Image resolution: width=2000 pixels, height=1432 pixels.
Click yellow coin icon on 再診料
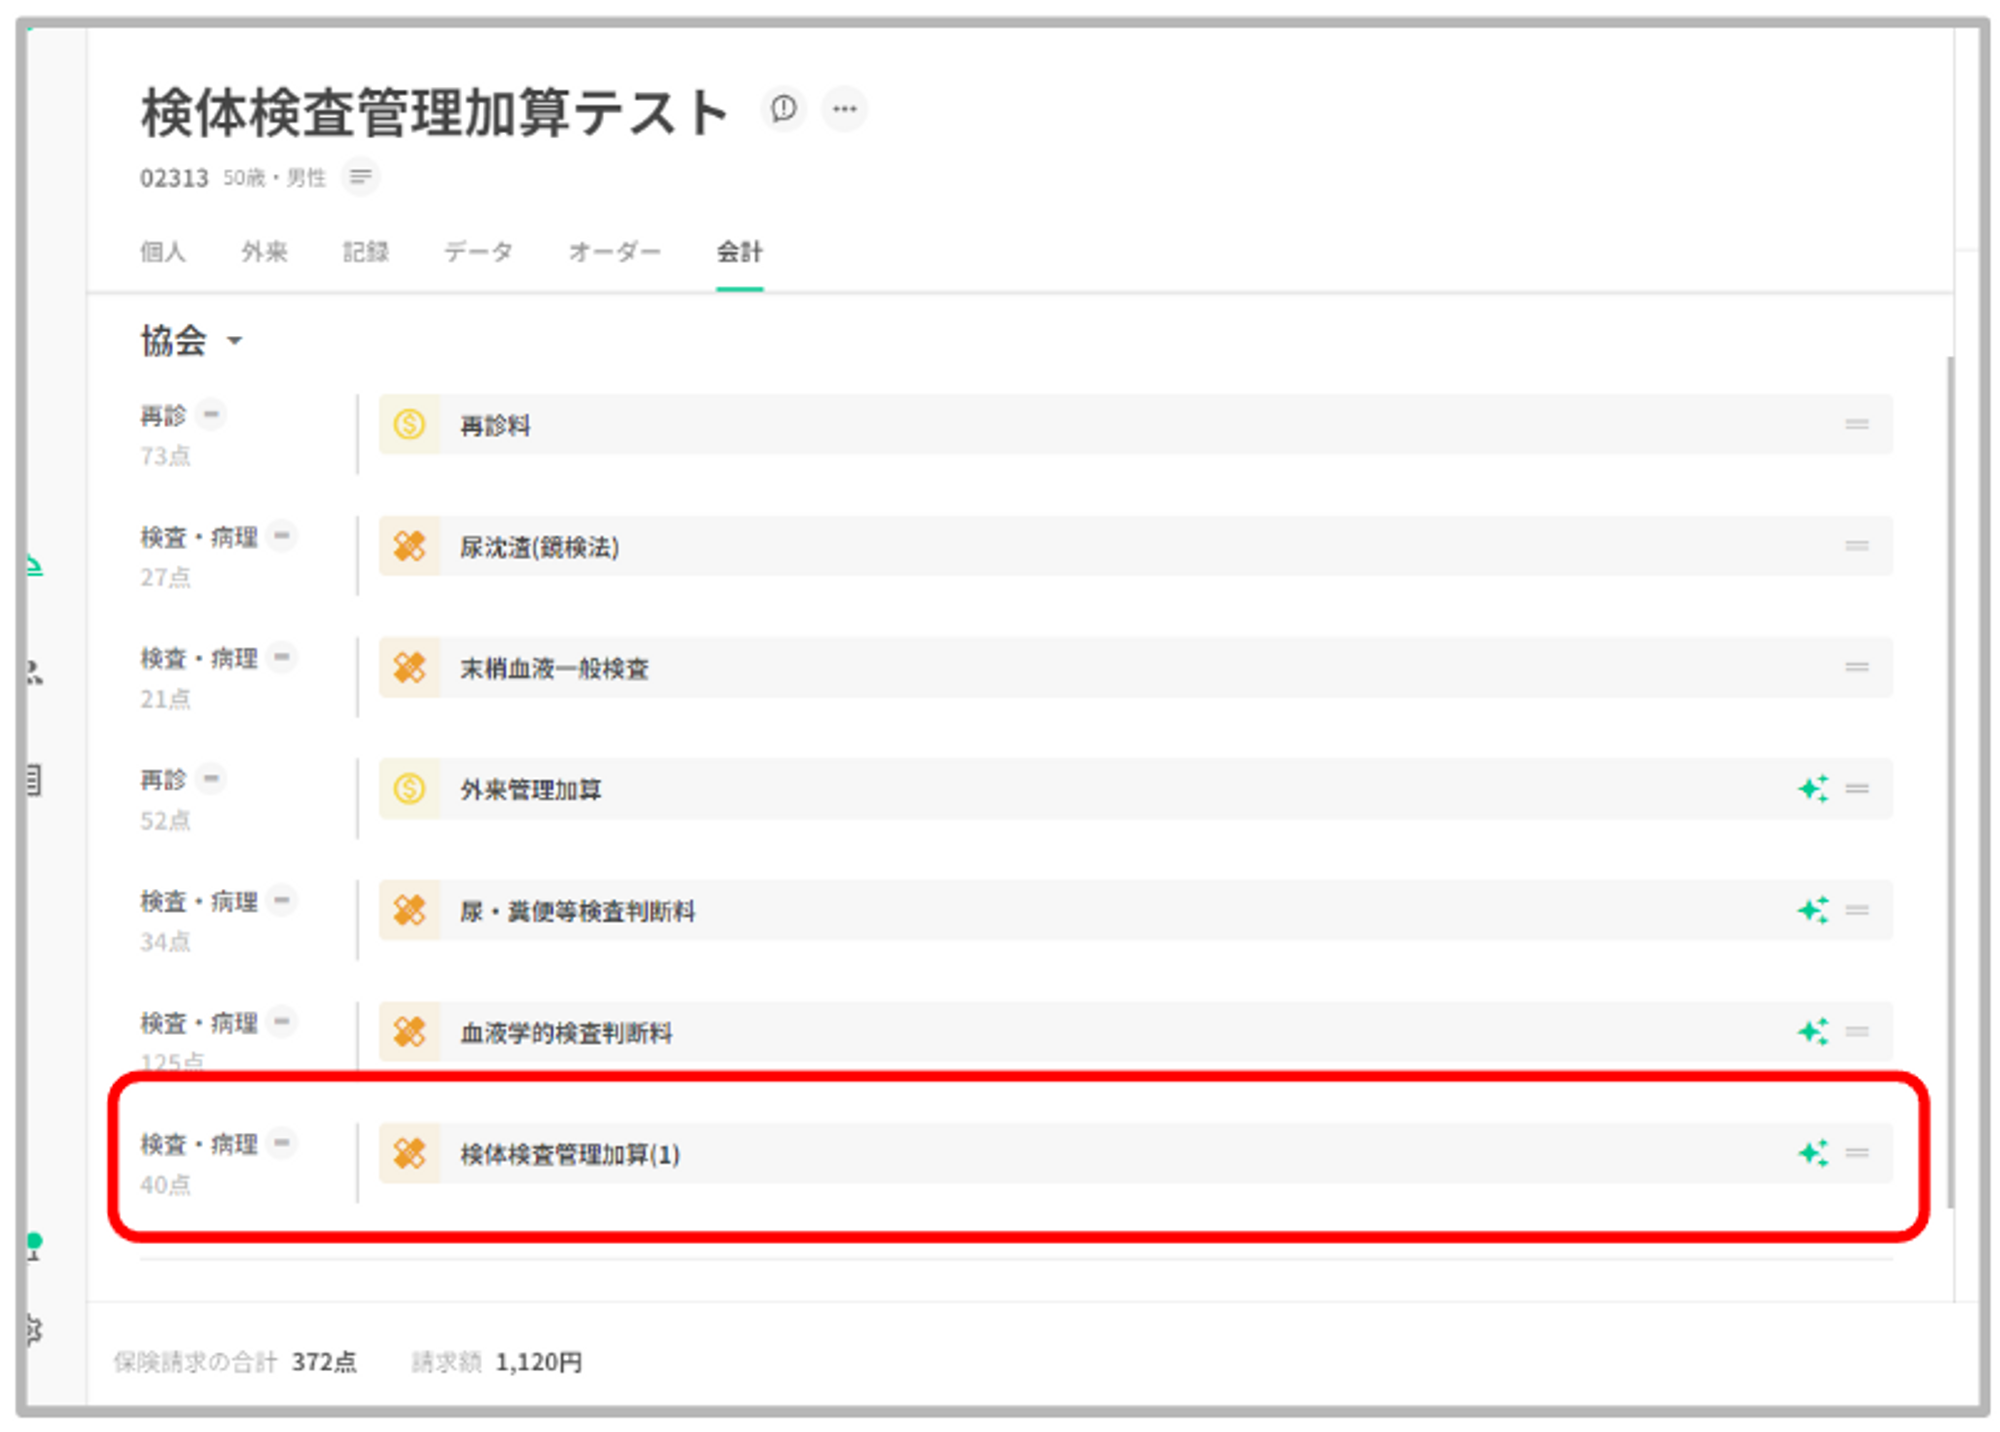pyautogui.click(x=409, y=424)
